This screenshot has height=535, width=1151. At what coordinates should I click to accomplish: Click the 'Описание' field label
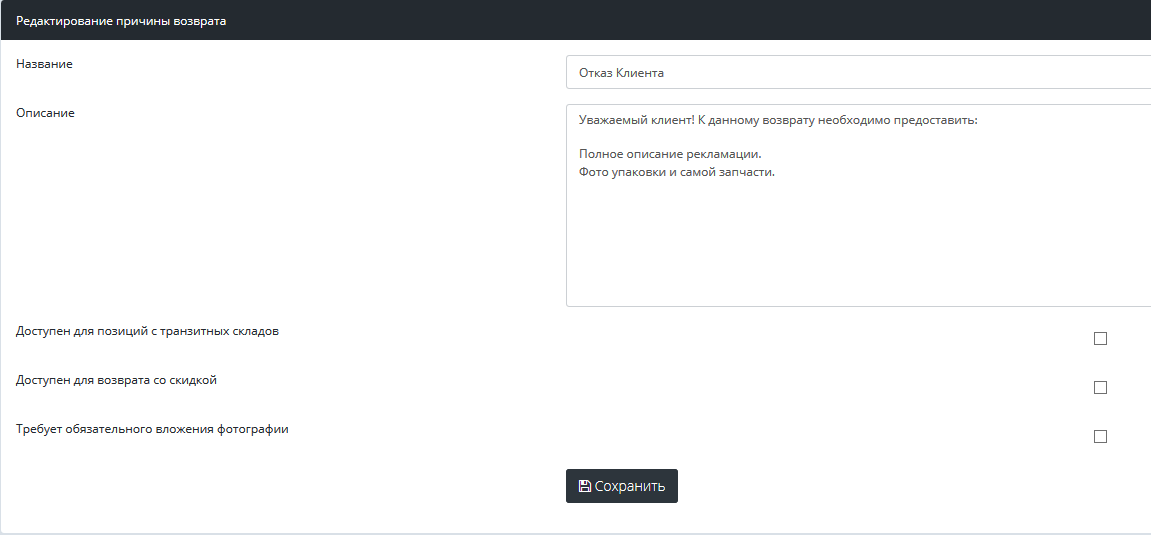tap(45, 113)
